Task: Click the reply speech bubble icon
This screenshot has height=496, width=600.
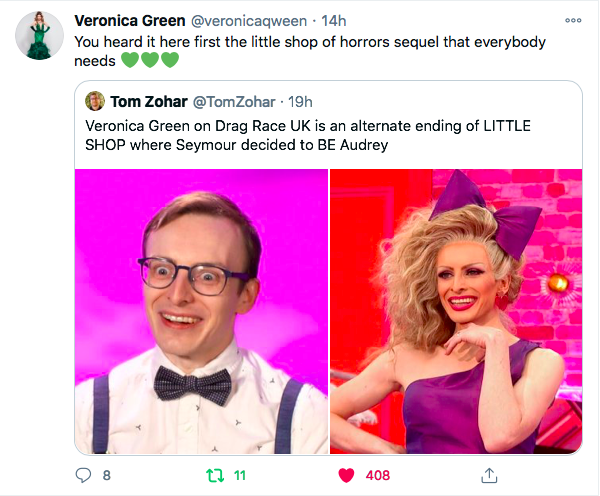Action: click(83, 475)
